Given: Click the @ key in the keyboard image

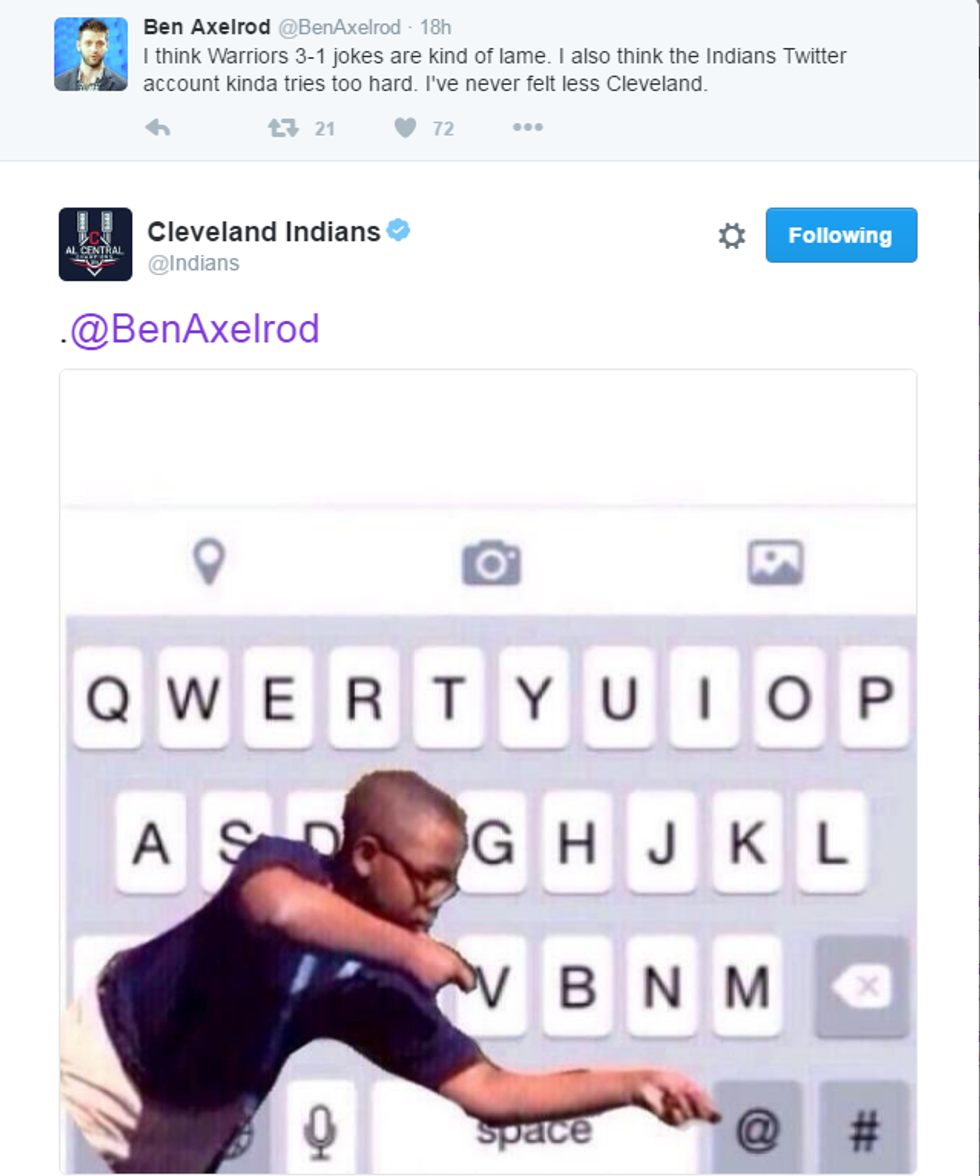Looking at the screenshot, I should click(x=757, y=1128).
